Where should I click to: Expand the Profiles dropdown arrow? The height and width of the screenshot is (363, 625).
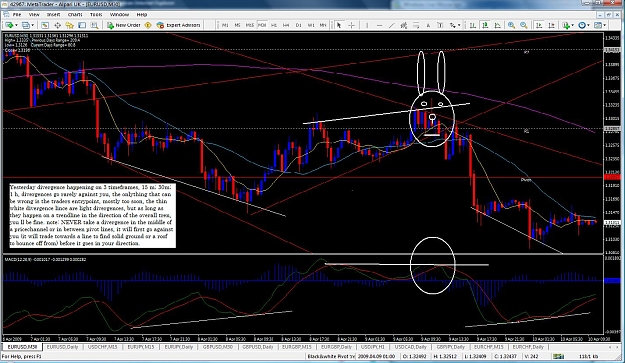point(33,25)
